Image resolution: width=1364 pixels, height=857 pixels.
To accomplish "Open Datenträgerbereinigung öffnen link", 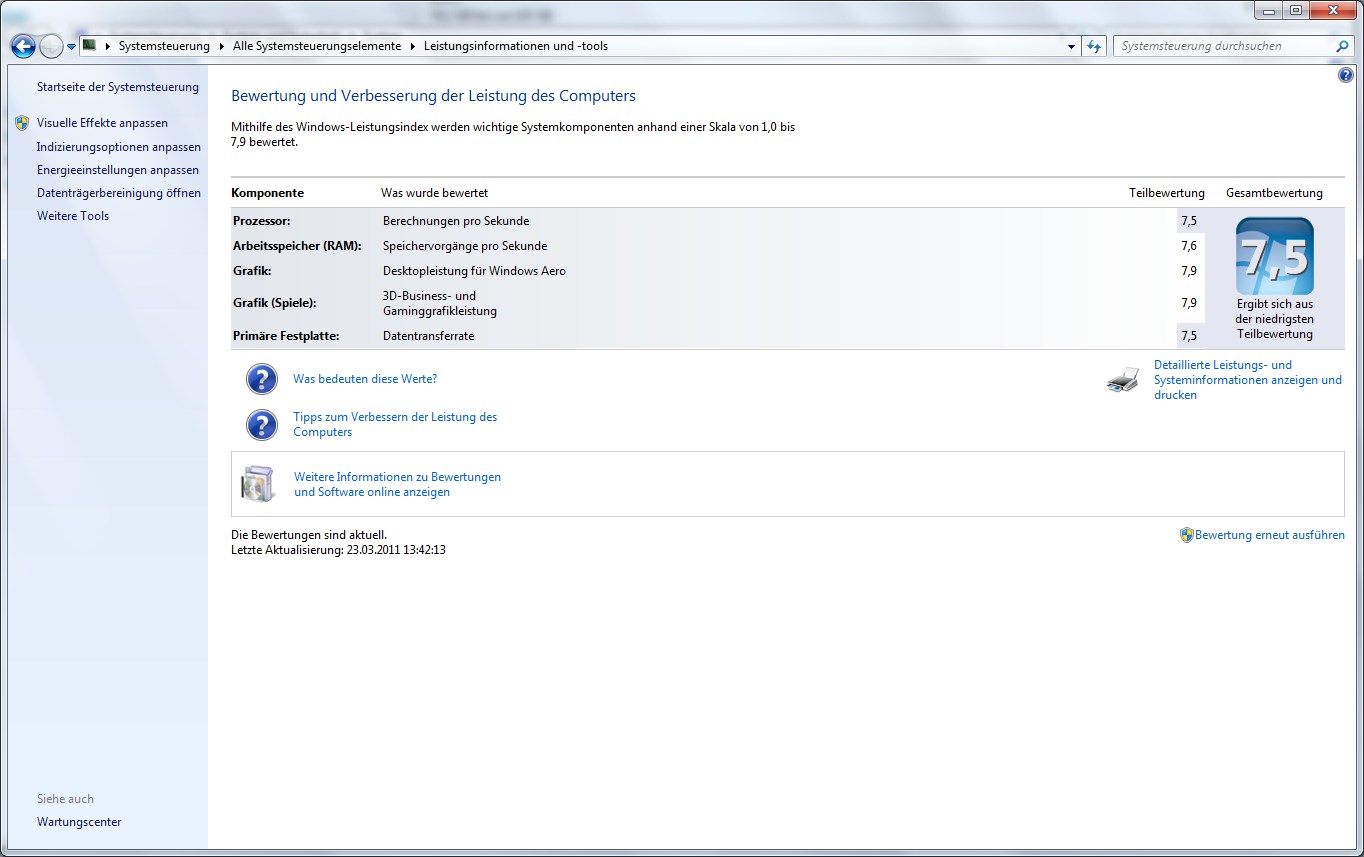I will pyautogui.click(x=119, y=193).
